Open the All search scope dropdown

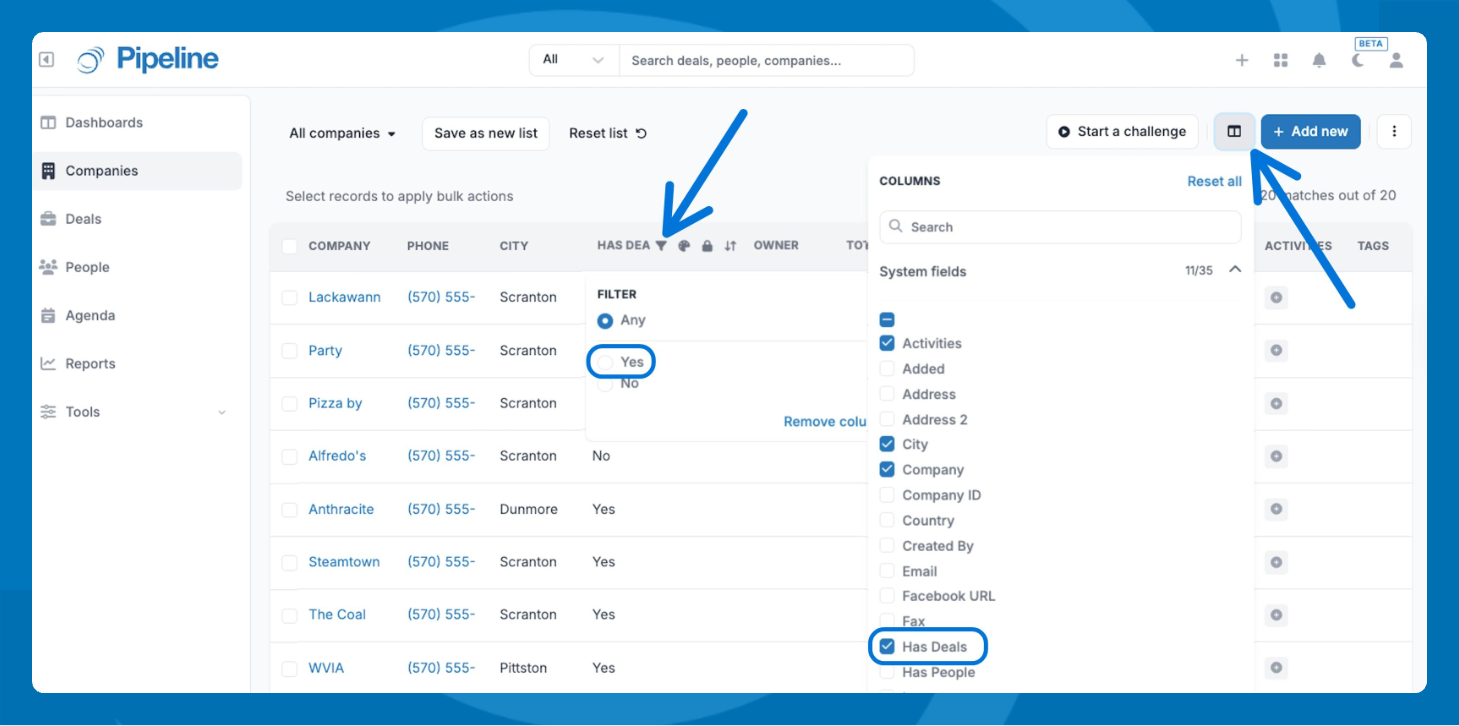[574, 60]
